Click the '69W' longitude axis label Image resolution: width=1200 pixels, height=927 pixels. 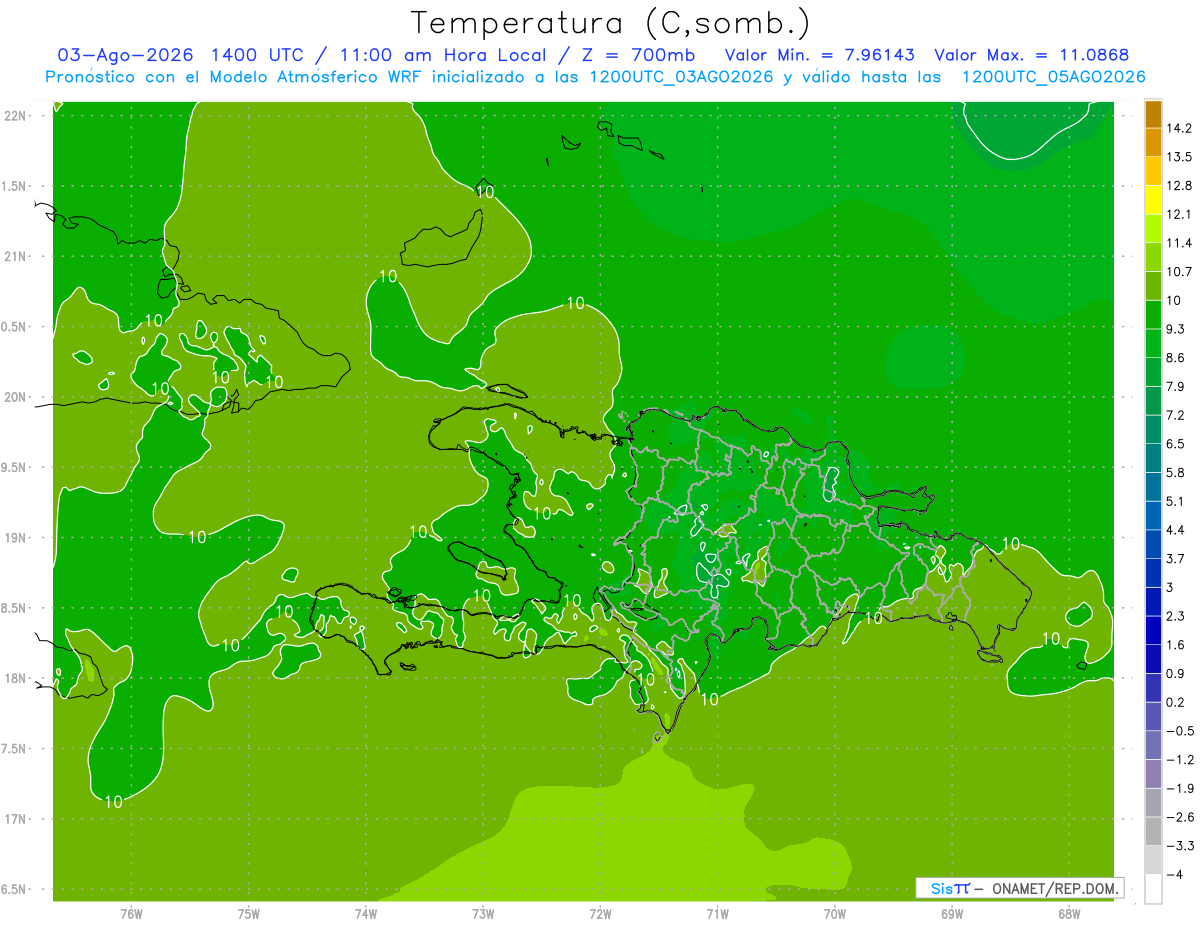point(952,913)
